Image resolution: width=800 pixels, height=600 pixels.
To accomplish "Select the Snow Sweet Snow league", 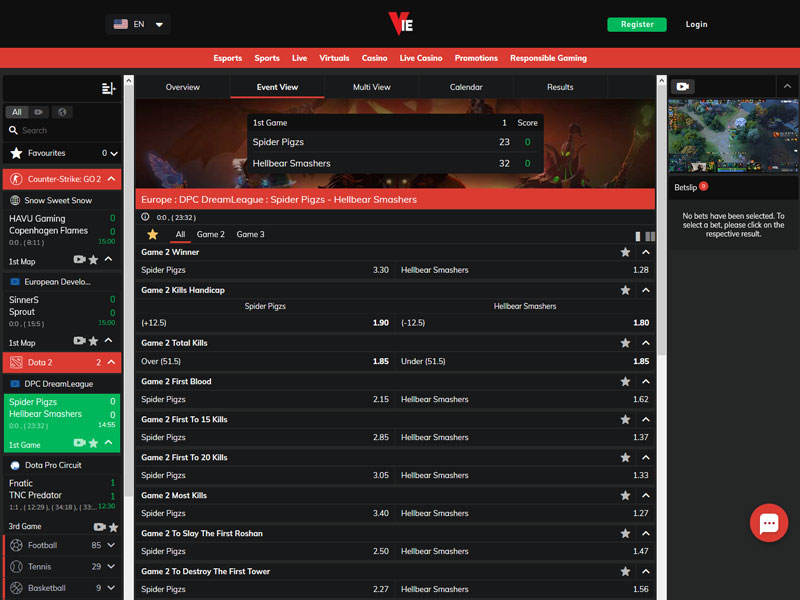I will [x=58, y=201].
